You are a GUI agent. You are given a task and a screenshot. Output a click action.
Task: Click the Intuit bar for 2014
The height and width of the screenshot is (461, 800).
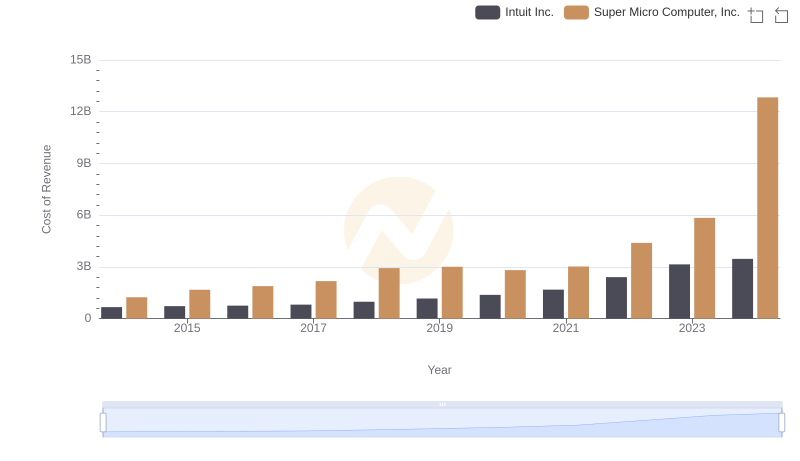[111, 313]
